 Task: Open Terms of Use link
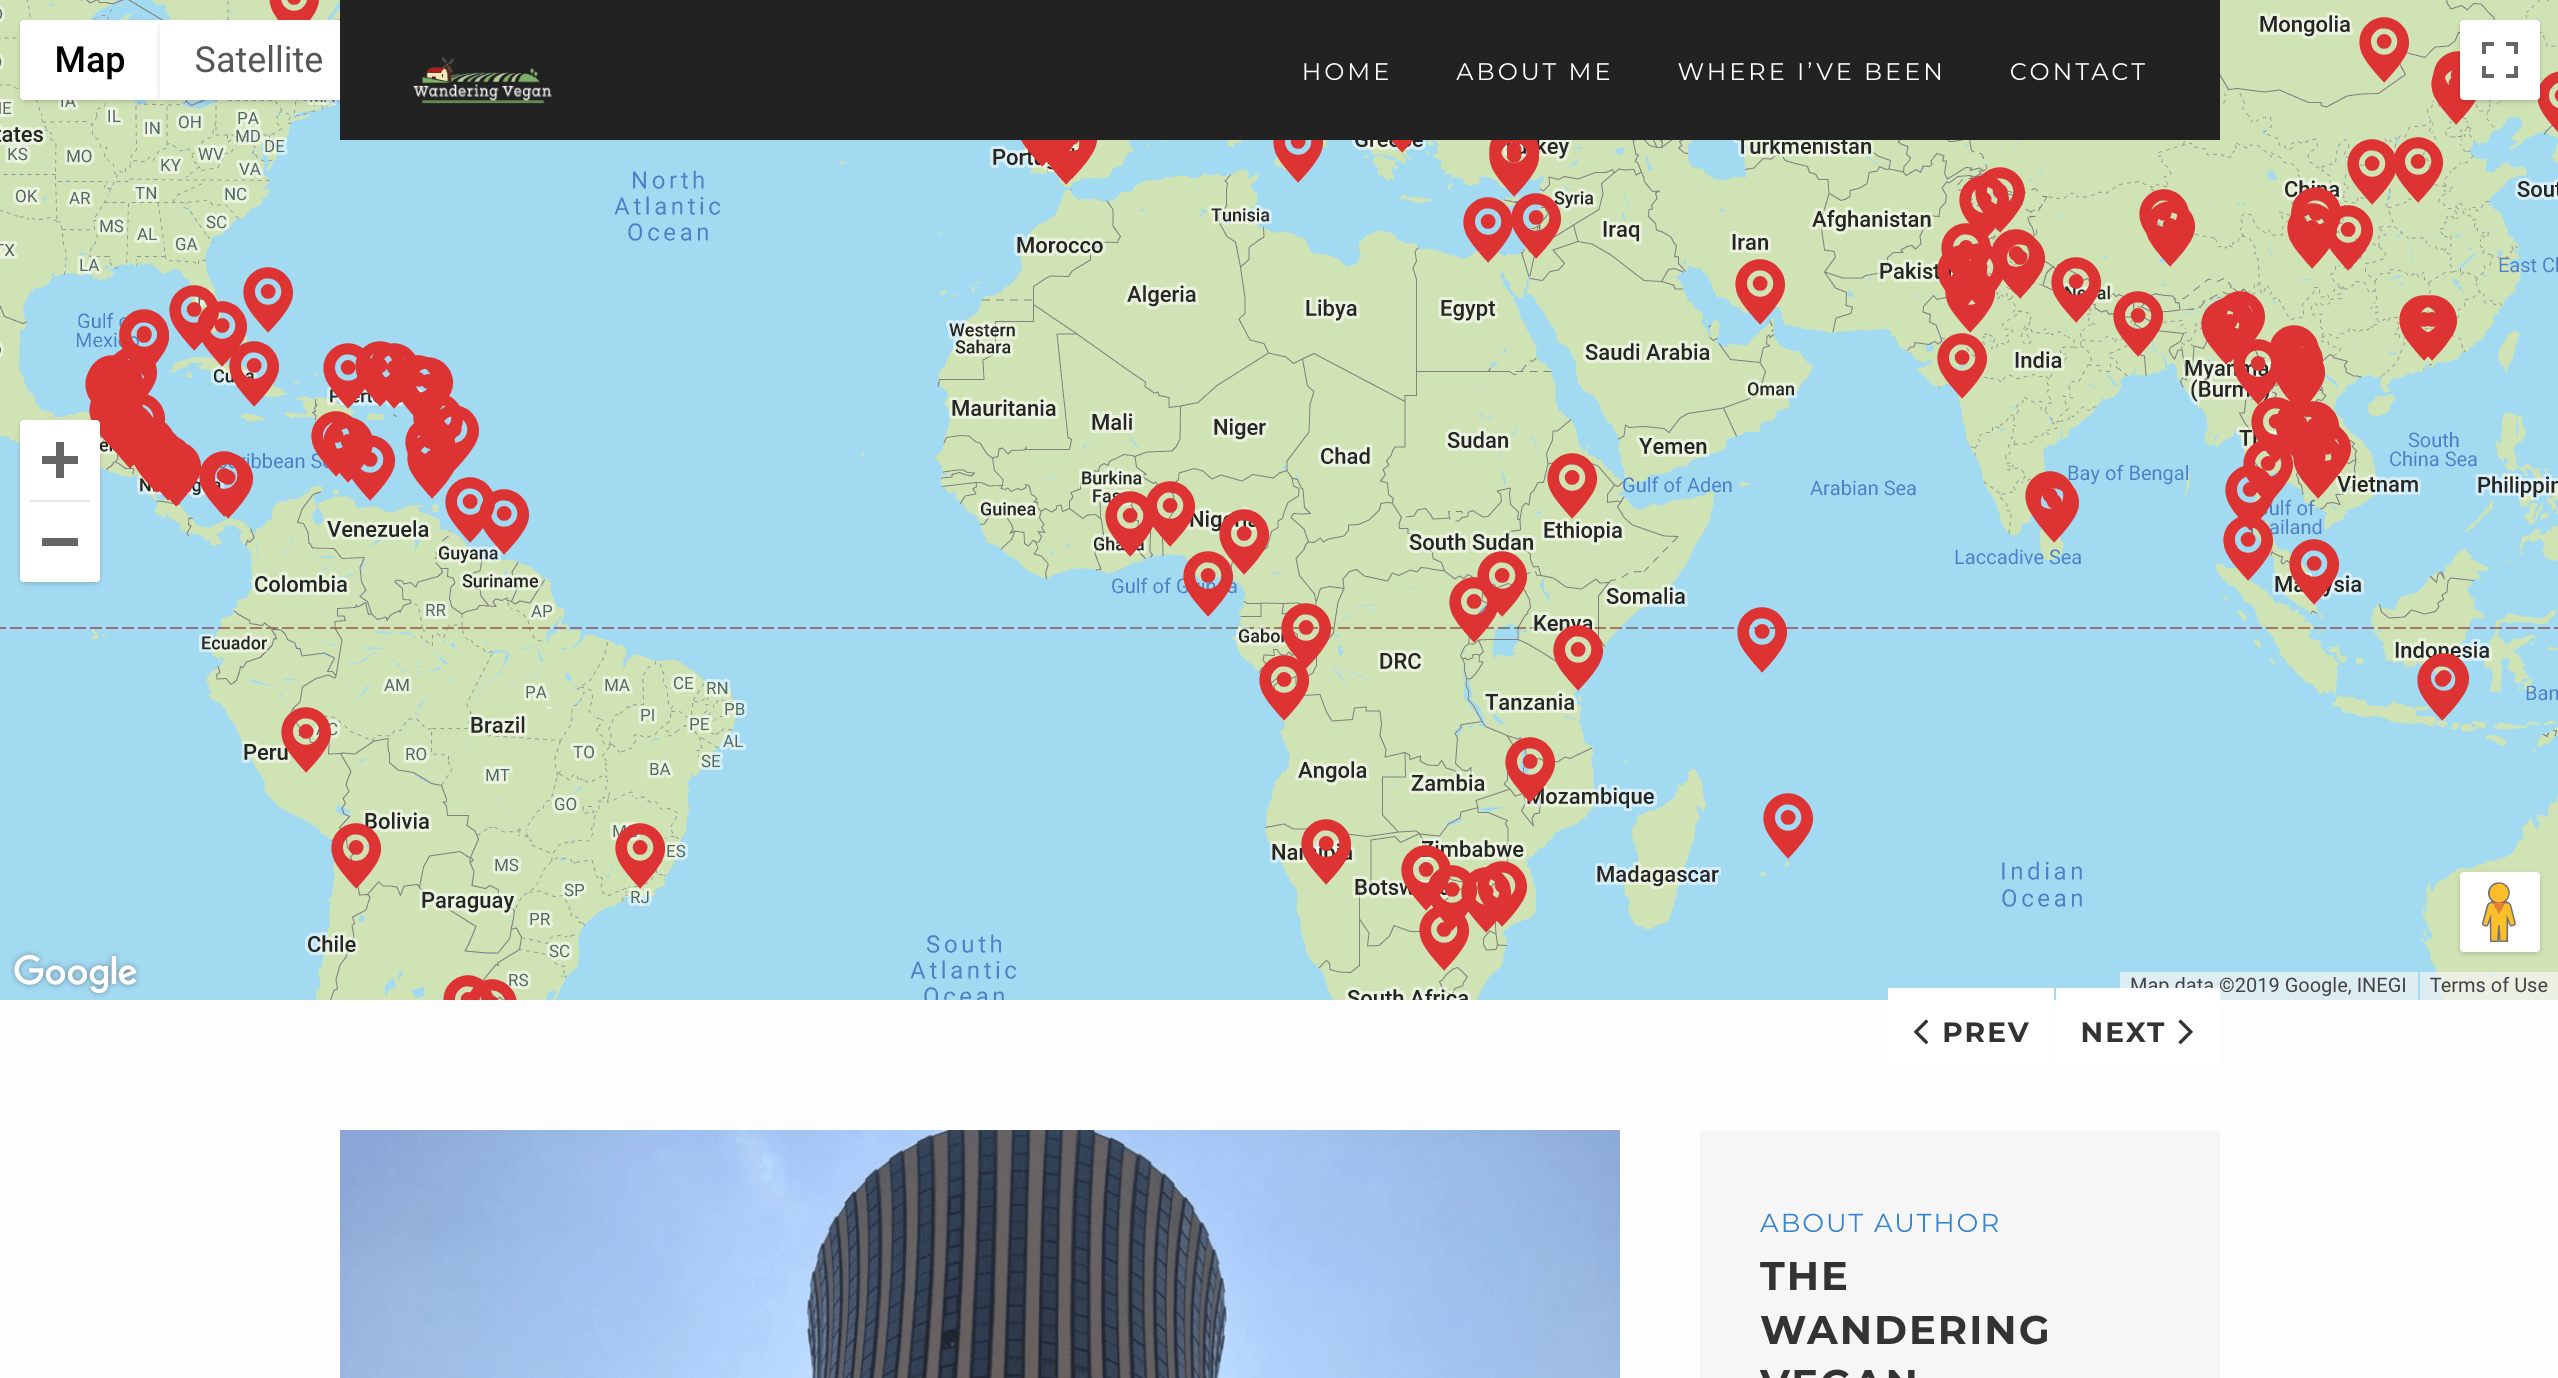click(x=2488, y=985)
